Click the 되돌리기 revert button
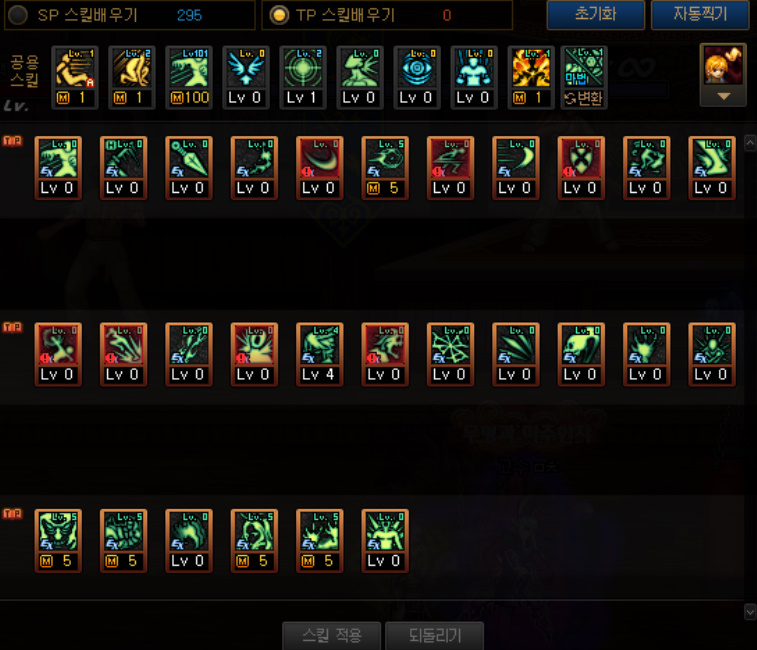Screen dimensions: 757x650 (435, 635)
